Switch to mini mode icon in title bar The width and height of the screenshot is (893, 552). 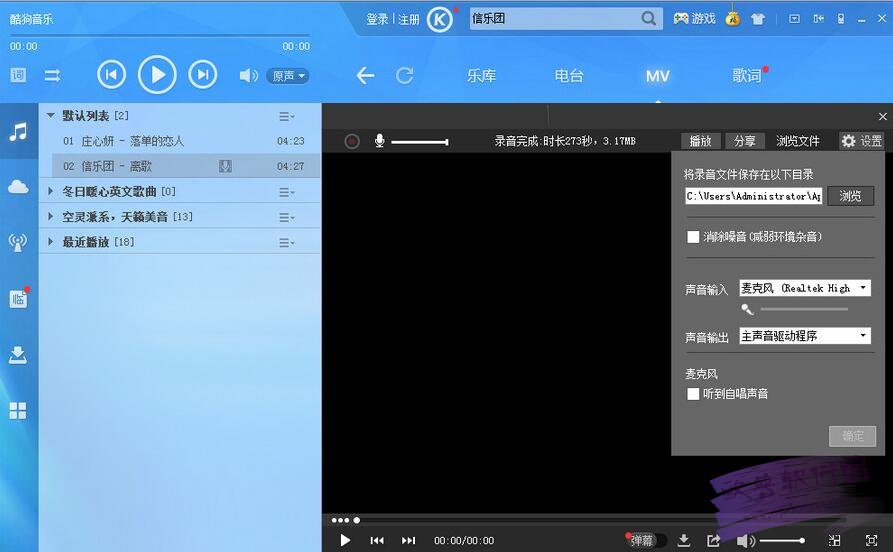click(818, 19)
